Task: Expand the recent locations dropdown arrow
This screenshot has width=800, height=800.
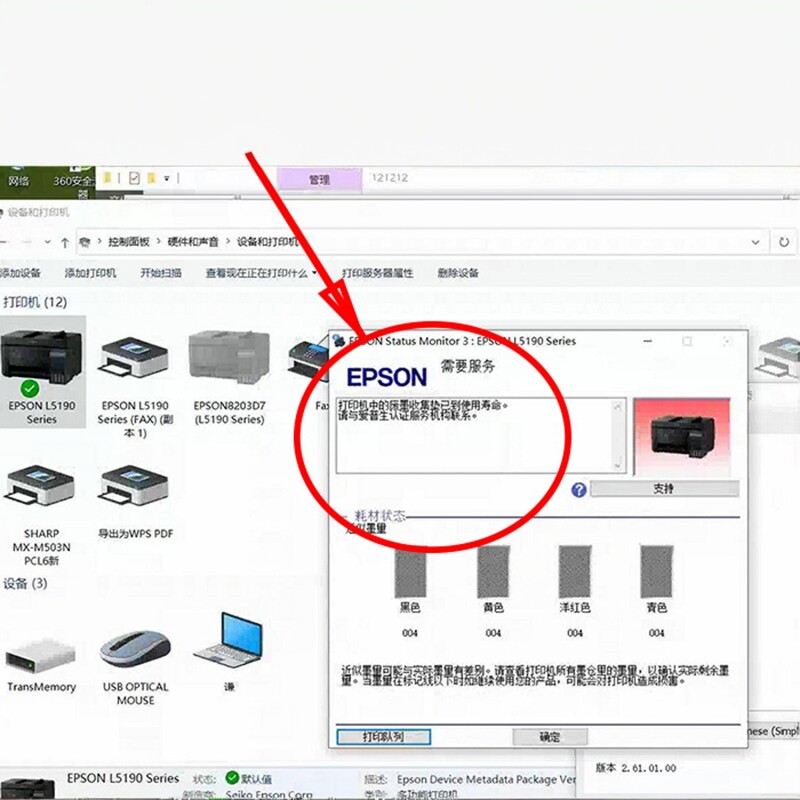Action: point(47,242)
